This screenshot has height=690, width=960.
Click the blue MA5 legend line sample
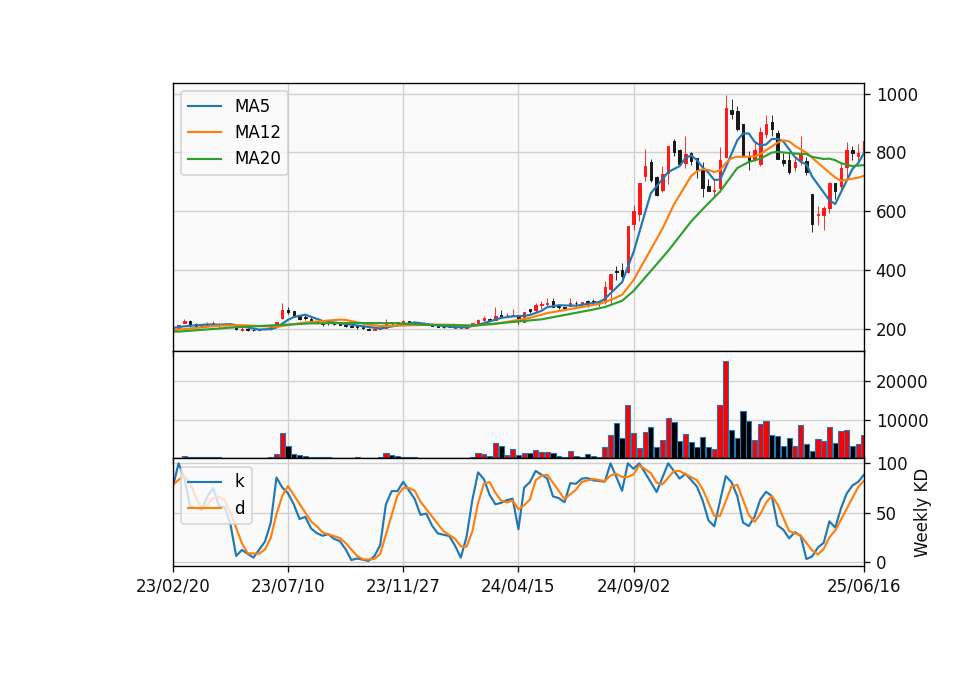pyautogui.click(x=204, y=106)
